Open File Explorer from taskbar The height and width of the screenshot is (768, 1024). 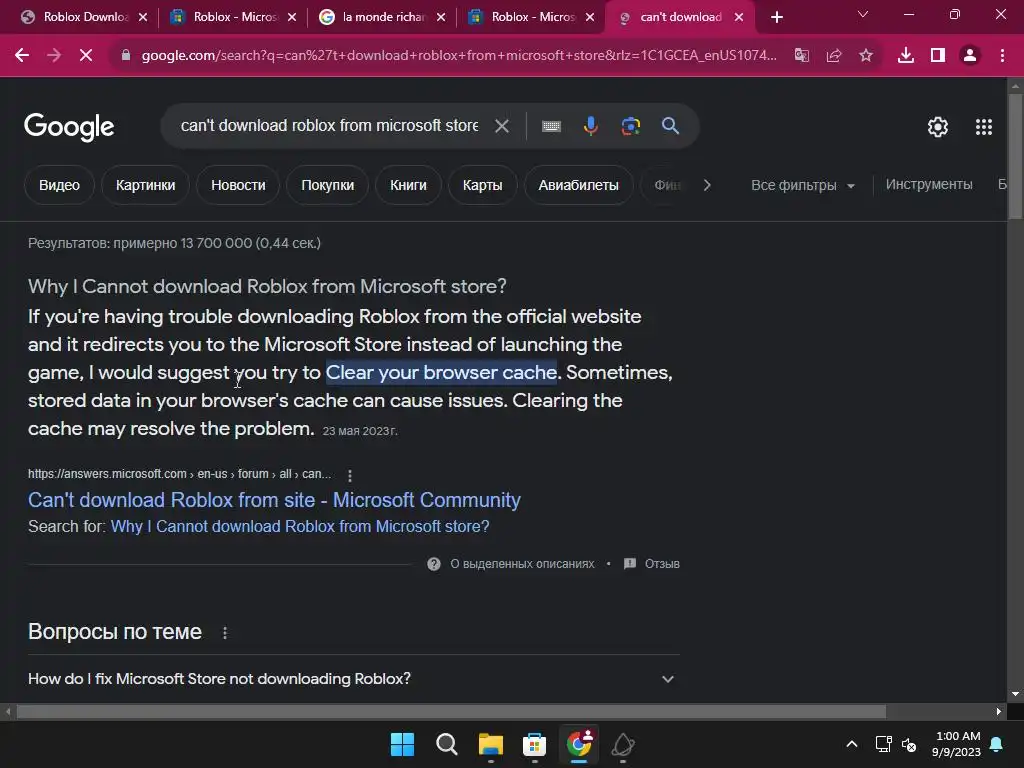click(x=490, y=744)
